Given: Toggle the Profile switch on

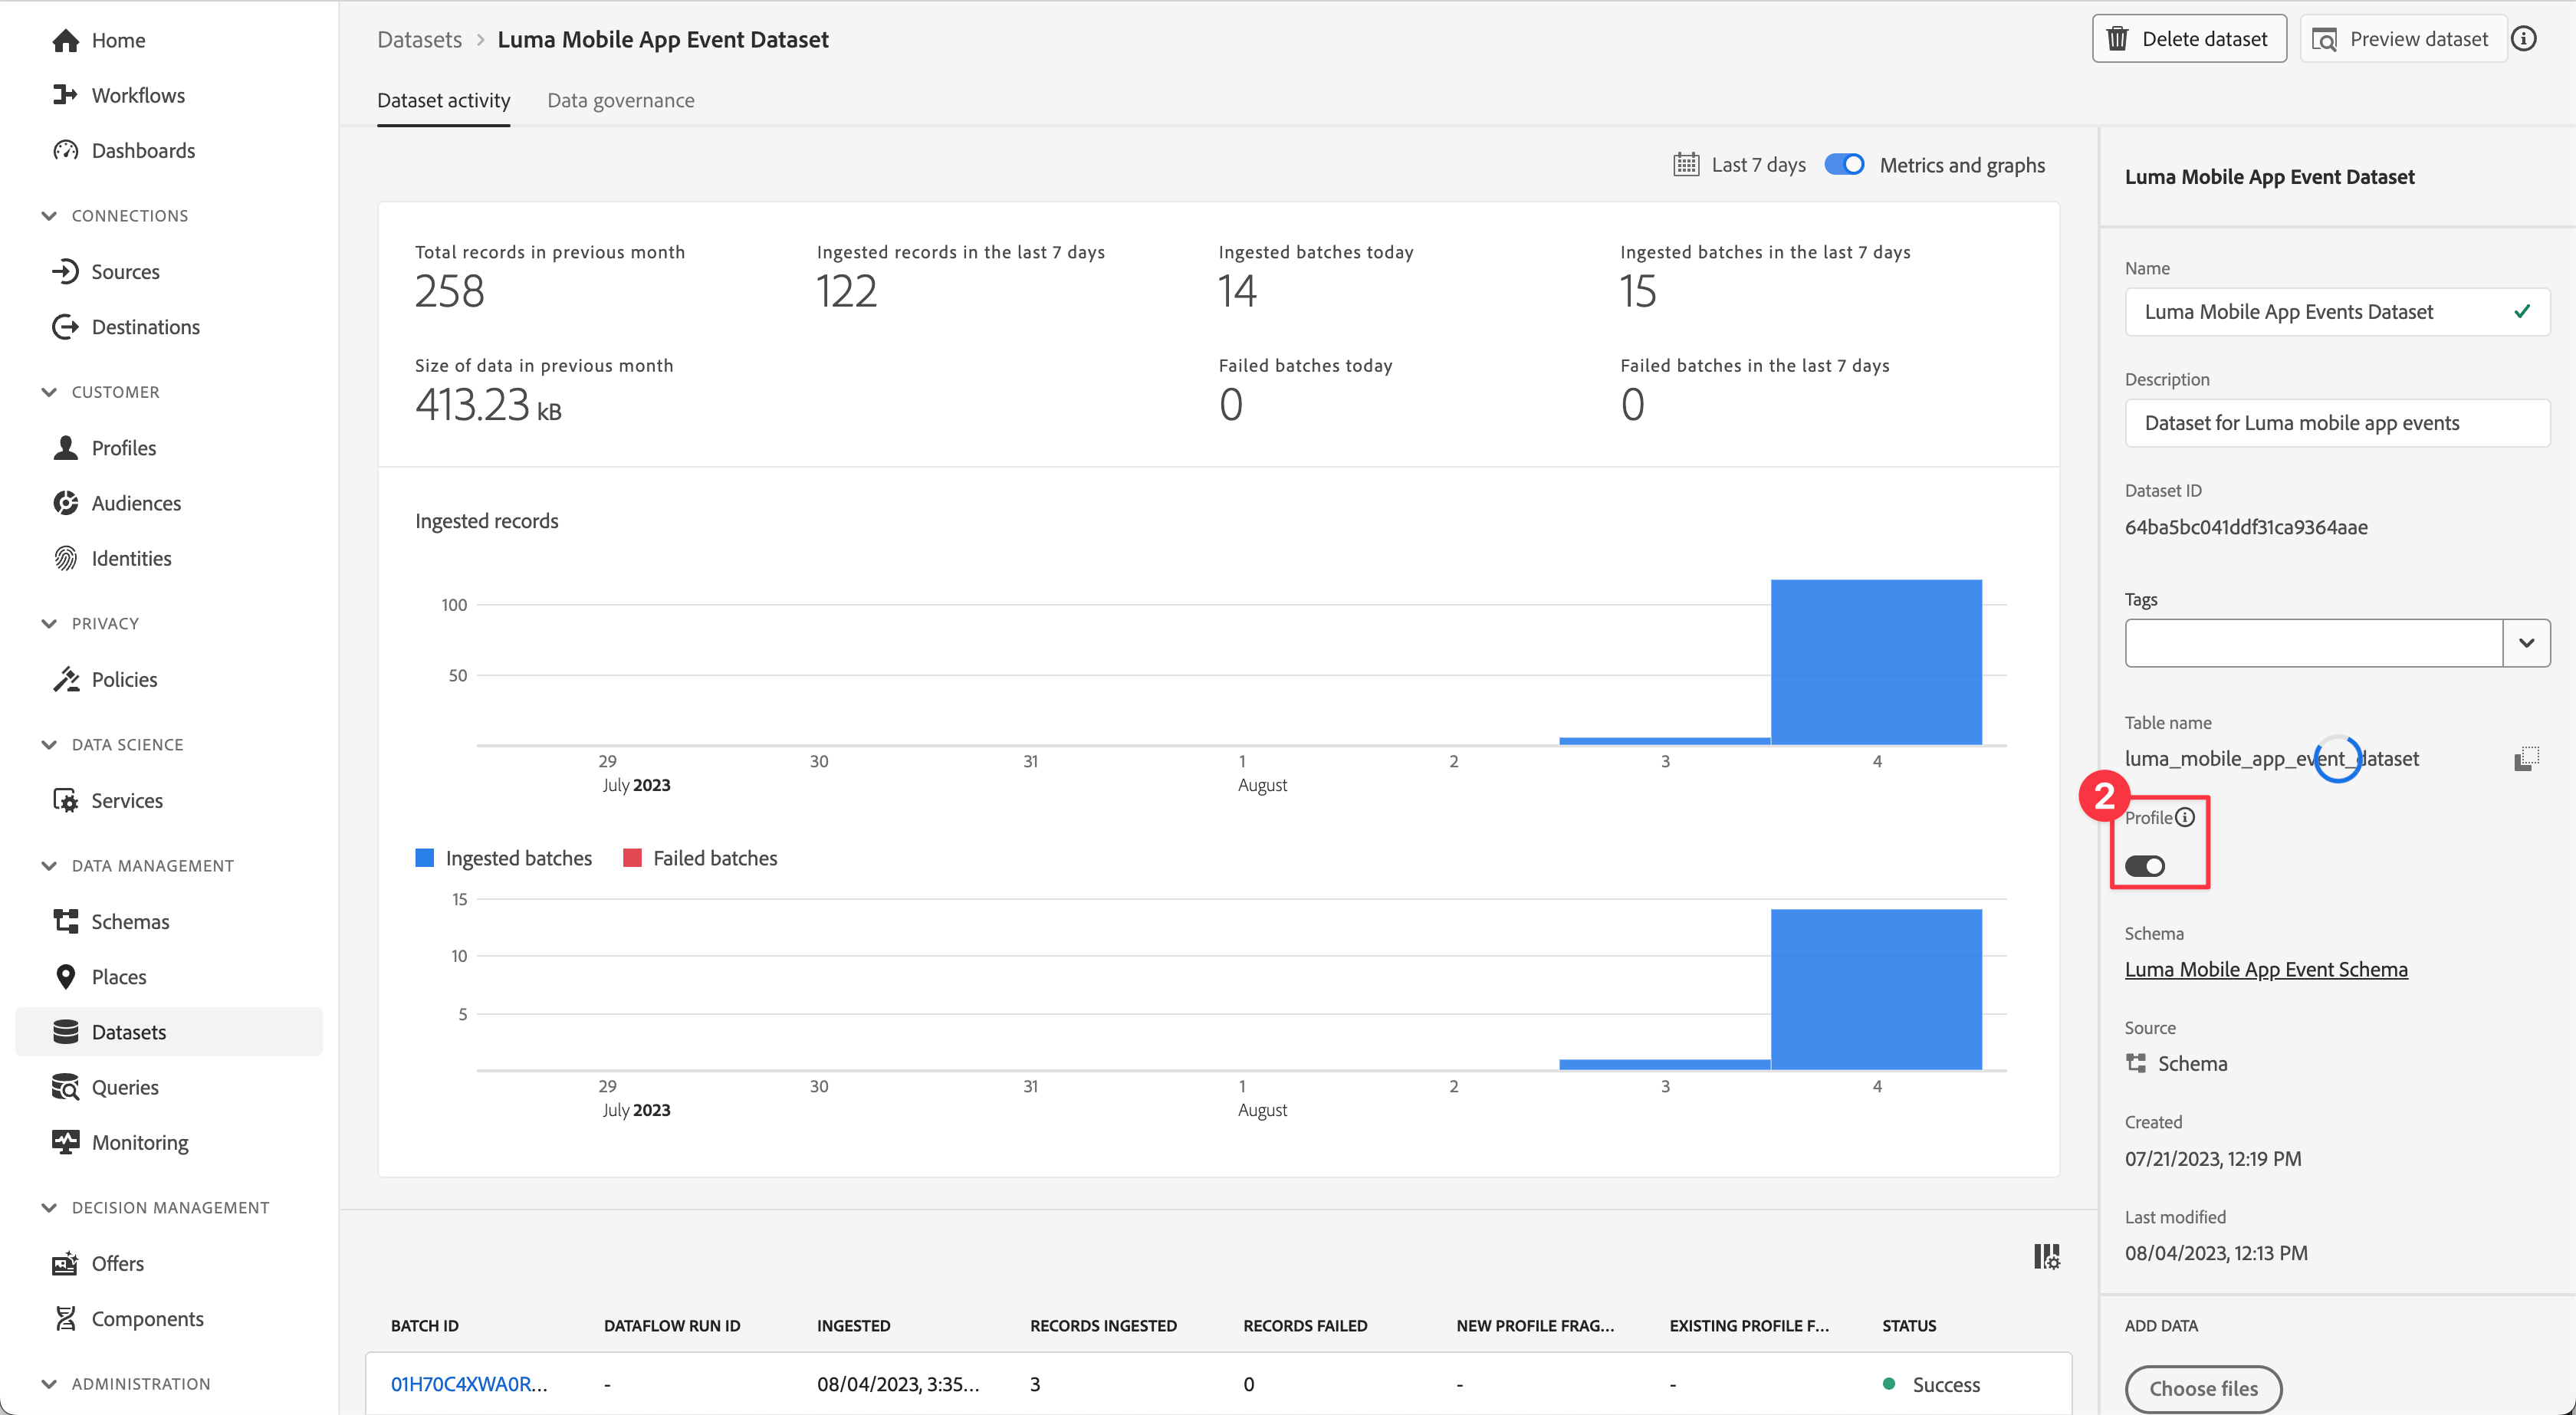Looking at the screenshot, I should point(2145,866).
